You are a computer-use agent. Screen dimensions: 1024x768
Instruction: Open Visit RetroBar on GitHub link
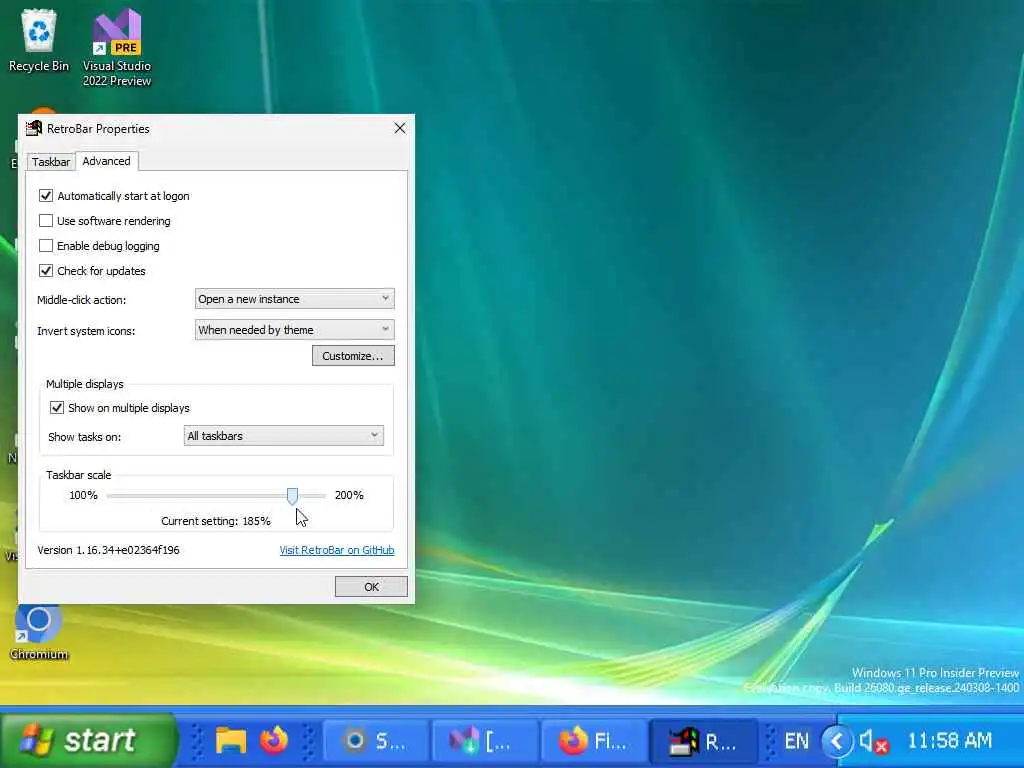pos(337,550)
